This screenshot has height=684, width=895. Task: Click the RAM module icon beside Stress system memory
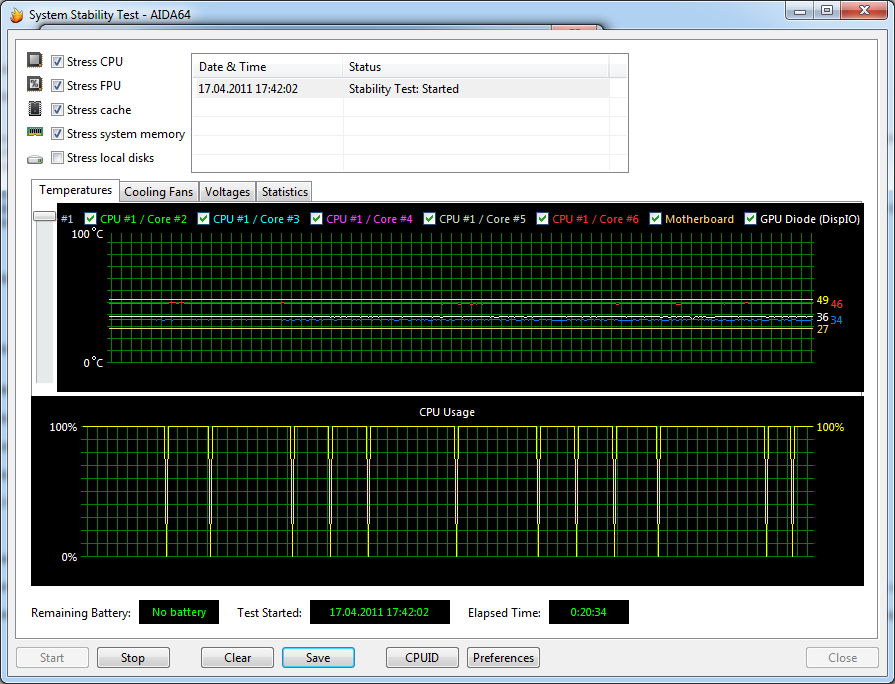(35, 132)
